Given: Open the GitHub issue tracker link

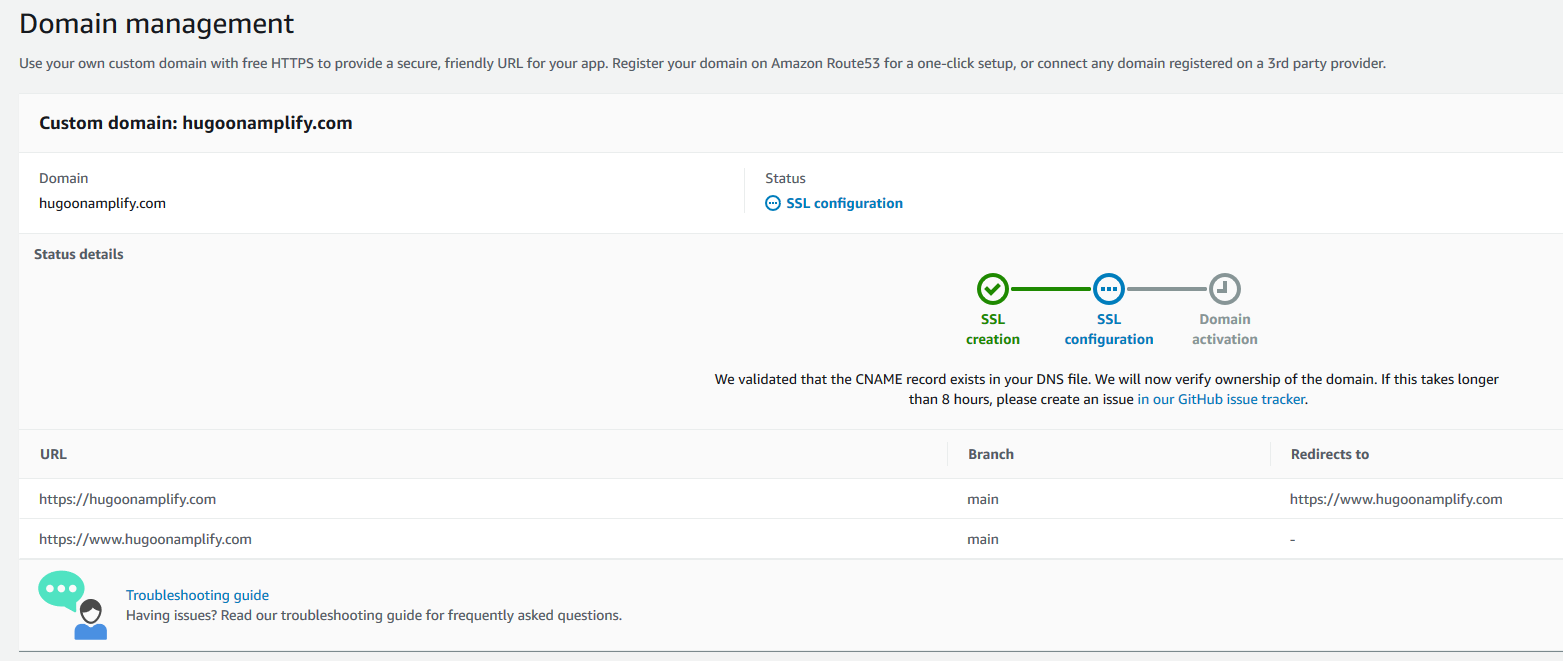Looking at the screenshot, I should pos(1220,398).
